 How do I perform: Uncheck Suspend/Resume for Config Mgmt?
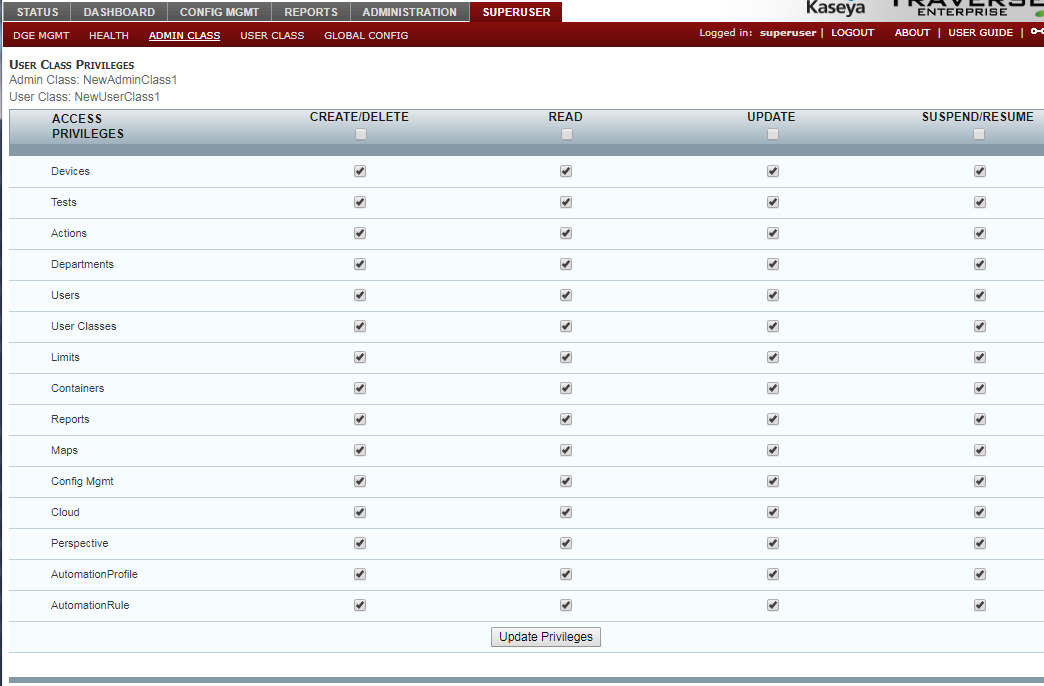coord(980,481)
